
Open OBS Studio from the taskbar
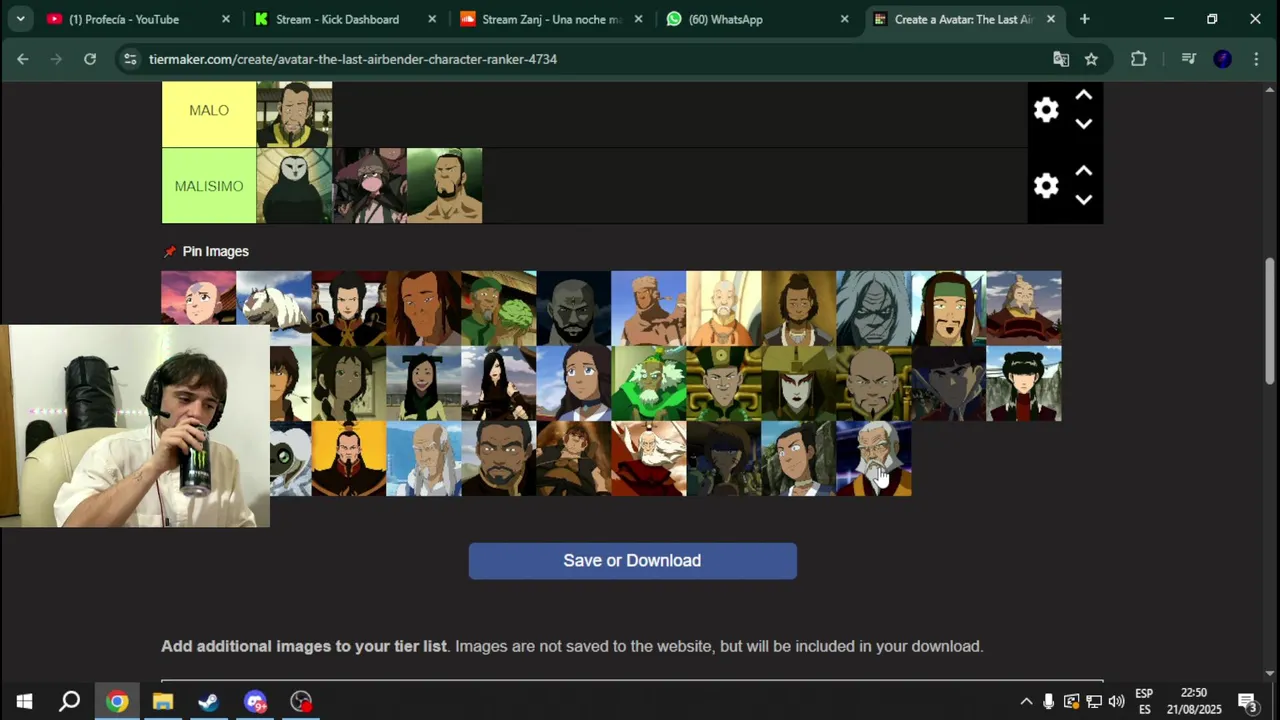click(x=301, y=701)
